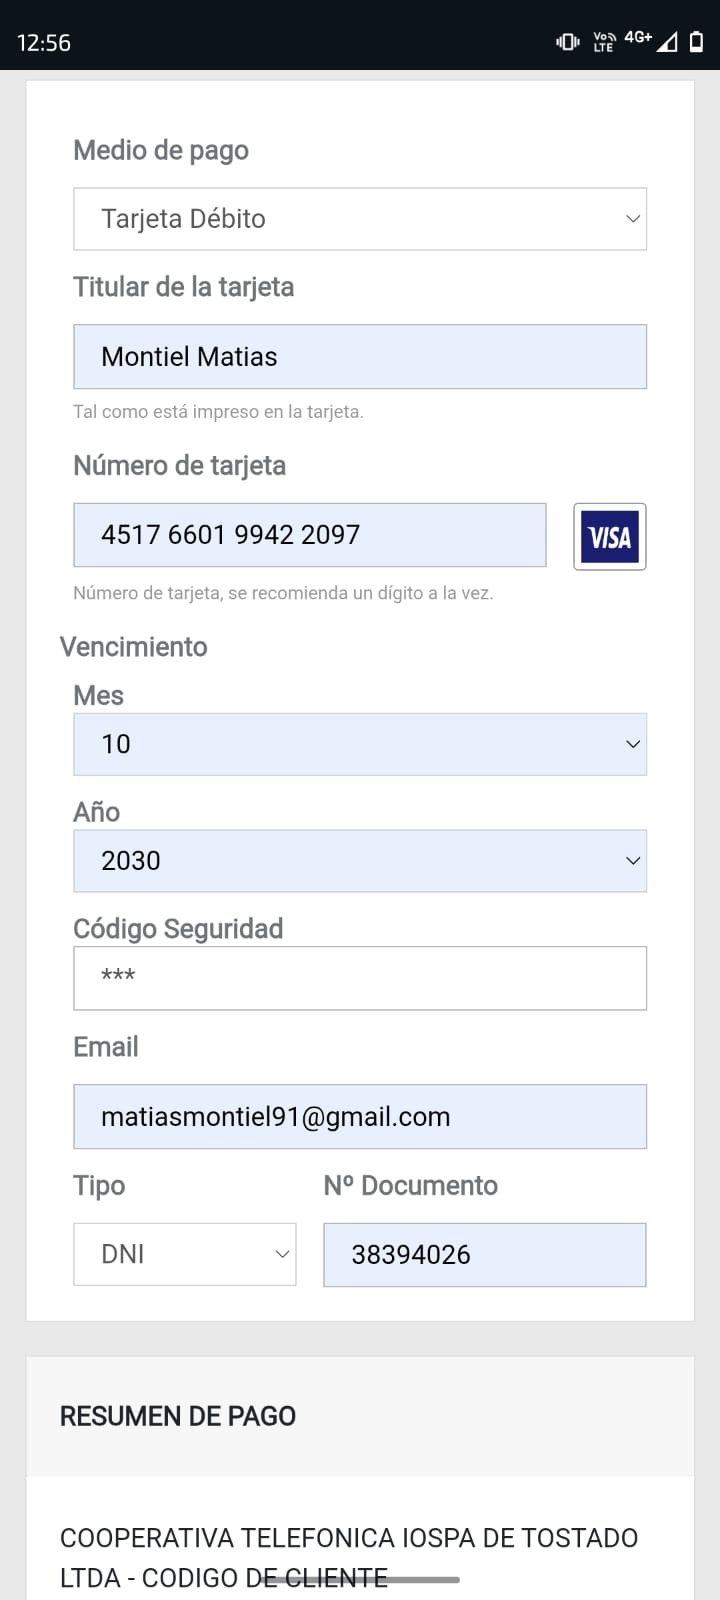Tap the bottom navigation gesture bar
720x1600 pixels.
point(360,1580)
